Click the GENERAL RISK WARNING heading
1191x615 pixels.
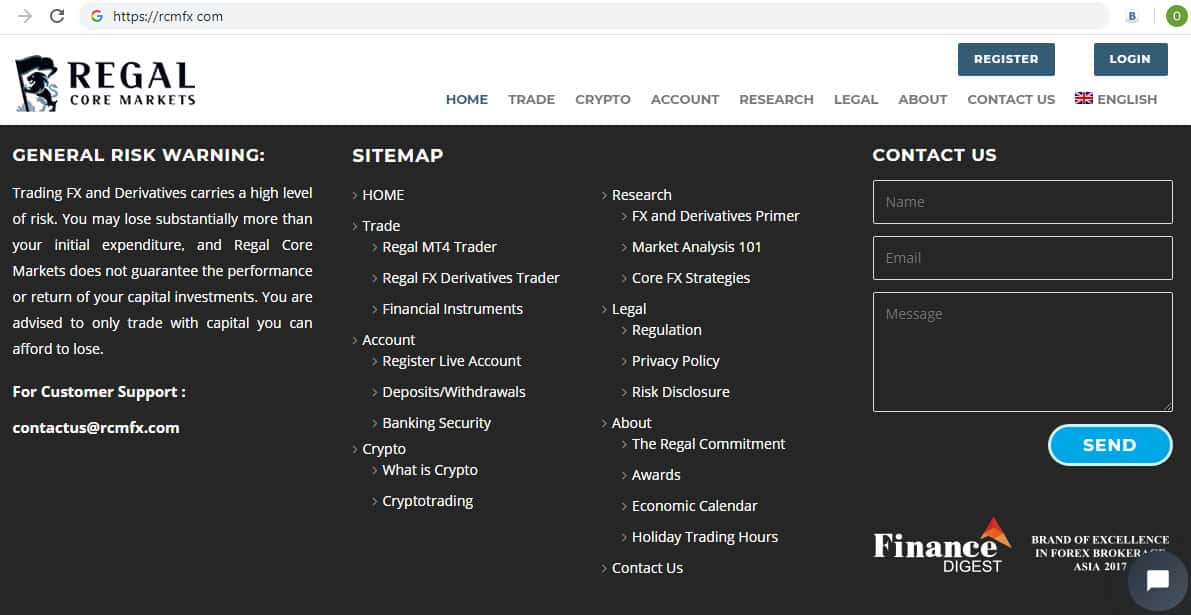[139, 155]
